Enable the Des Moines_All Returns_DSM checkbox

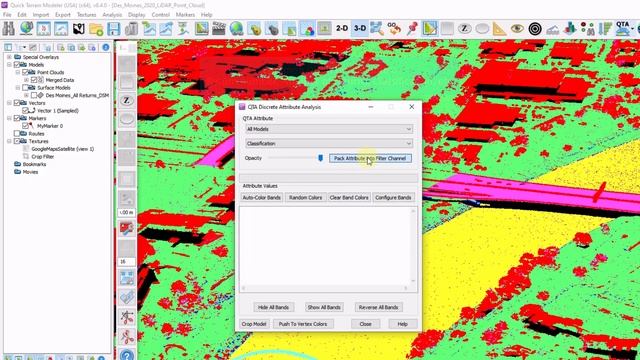click(34, 95)
